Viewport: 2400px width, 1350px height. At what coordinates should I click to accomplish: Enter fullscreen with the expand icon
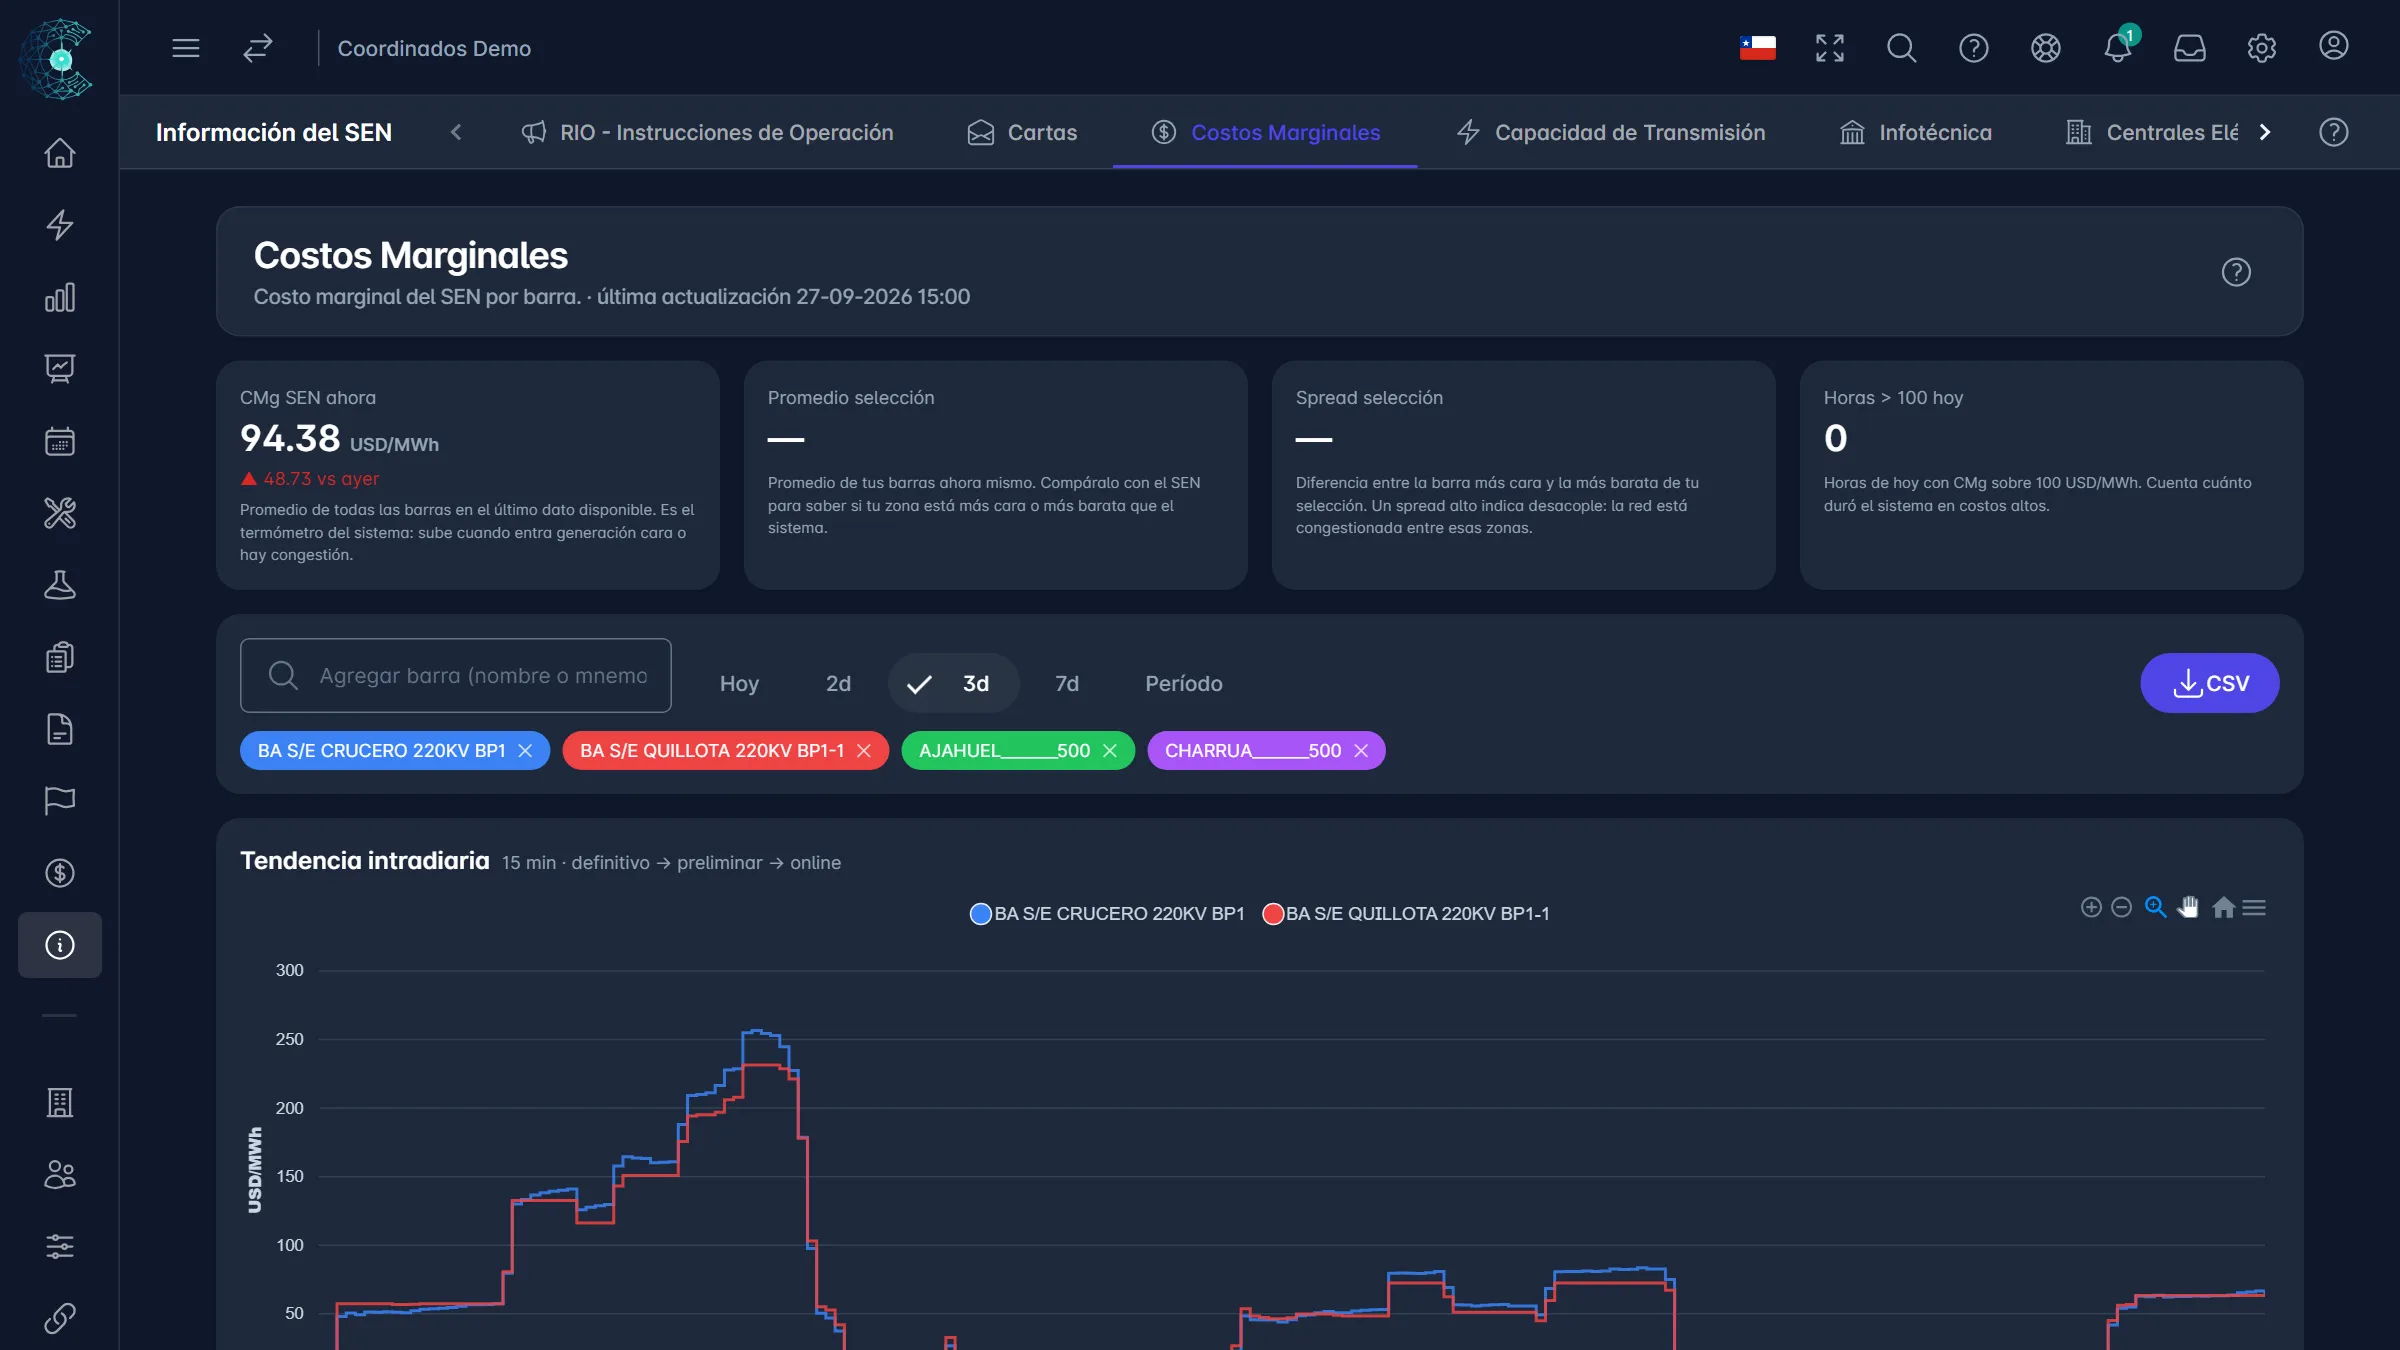click(1830, 48)
